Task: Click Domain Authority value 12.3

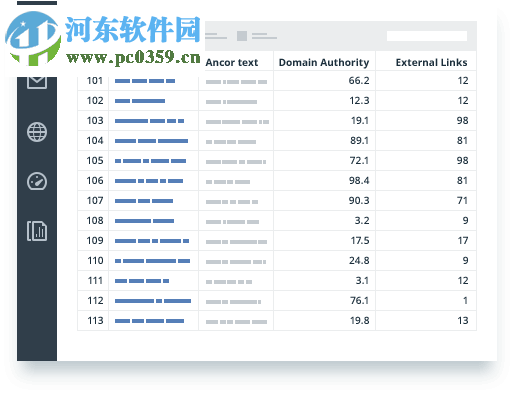Action: [359, 101]
